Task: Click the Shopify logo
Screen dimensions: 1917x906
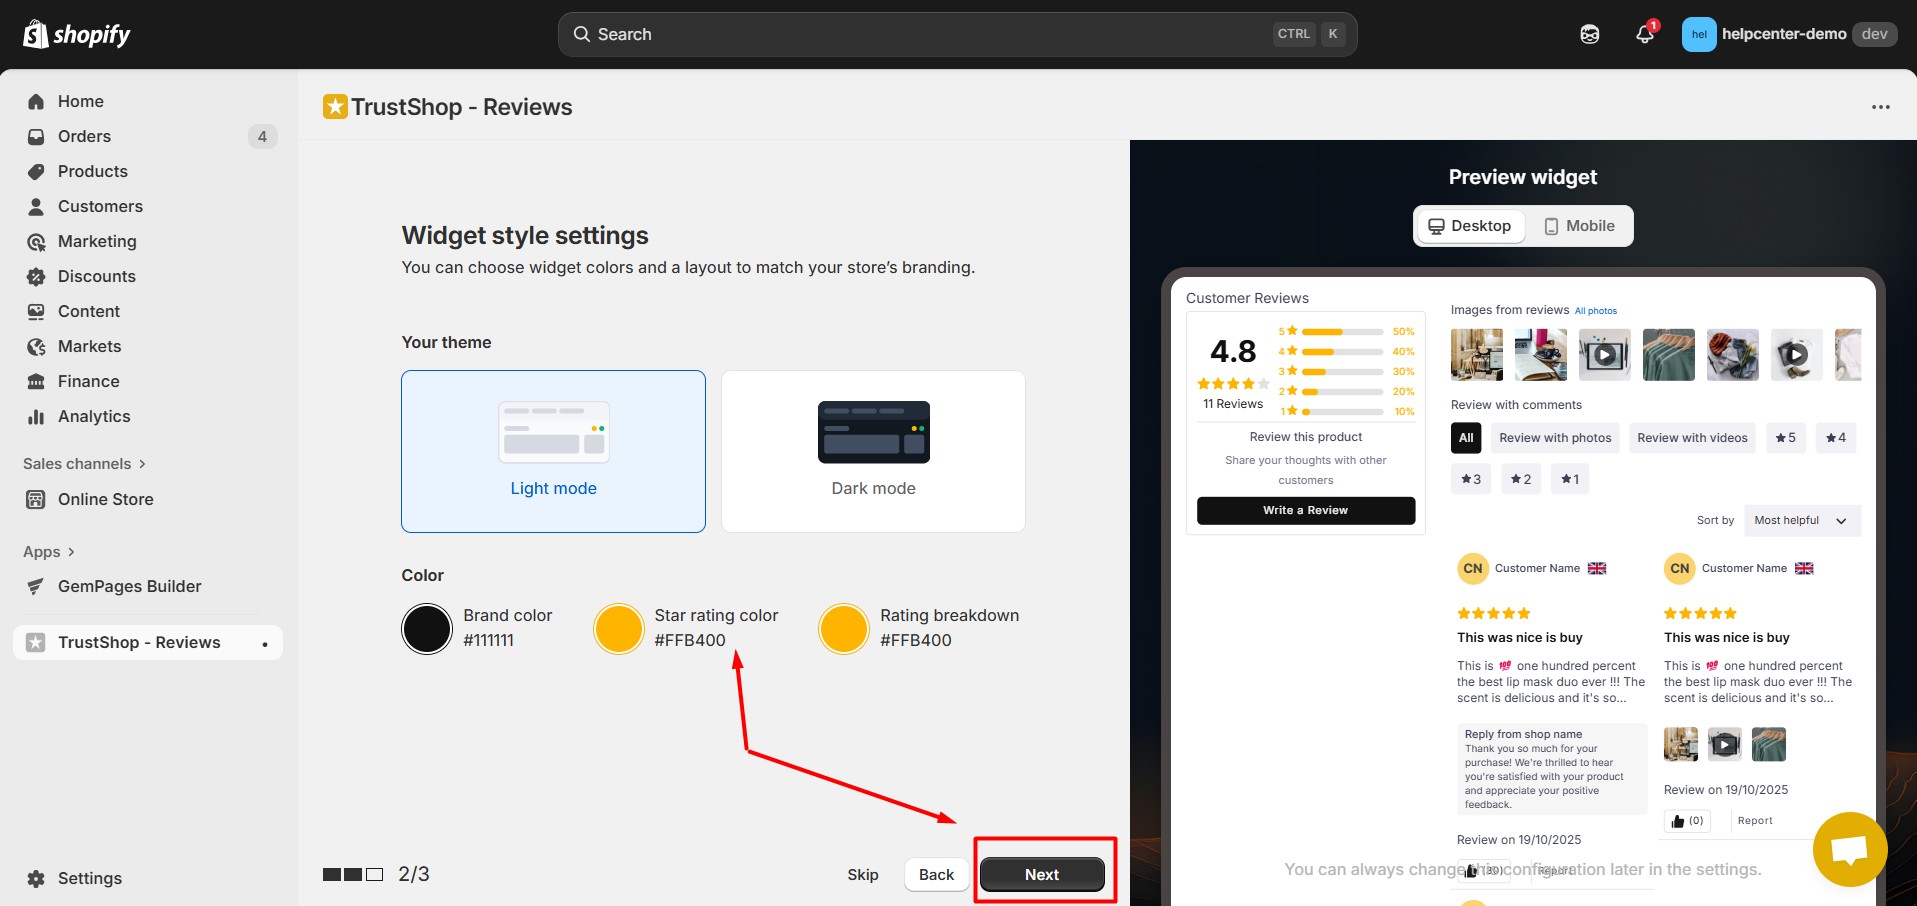Action: 77,34
